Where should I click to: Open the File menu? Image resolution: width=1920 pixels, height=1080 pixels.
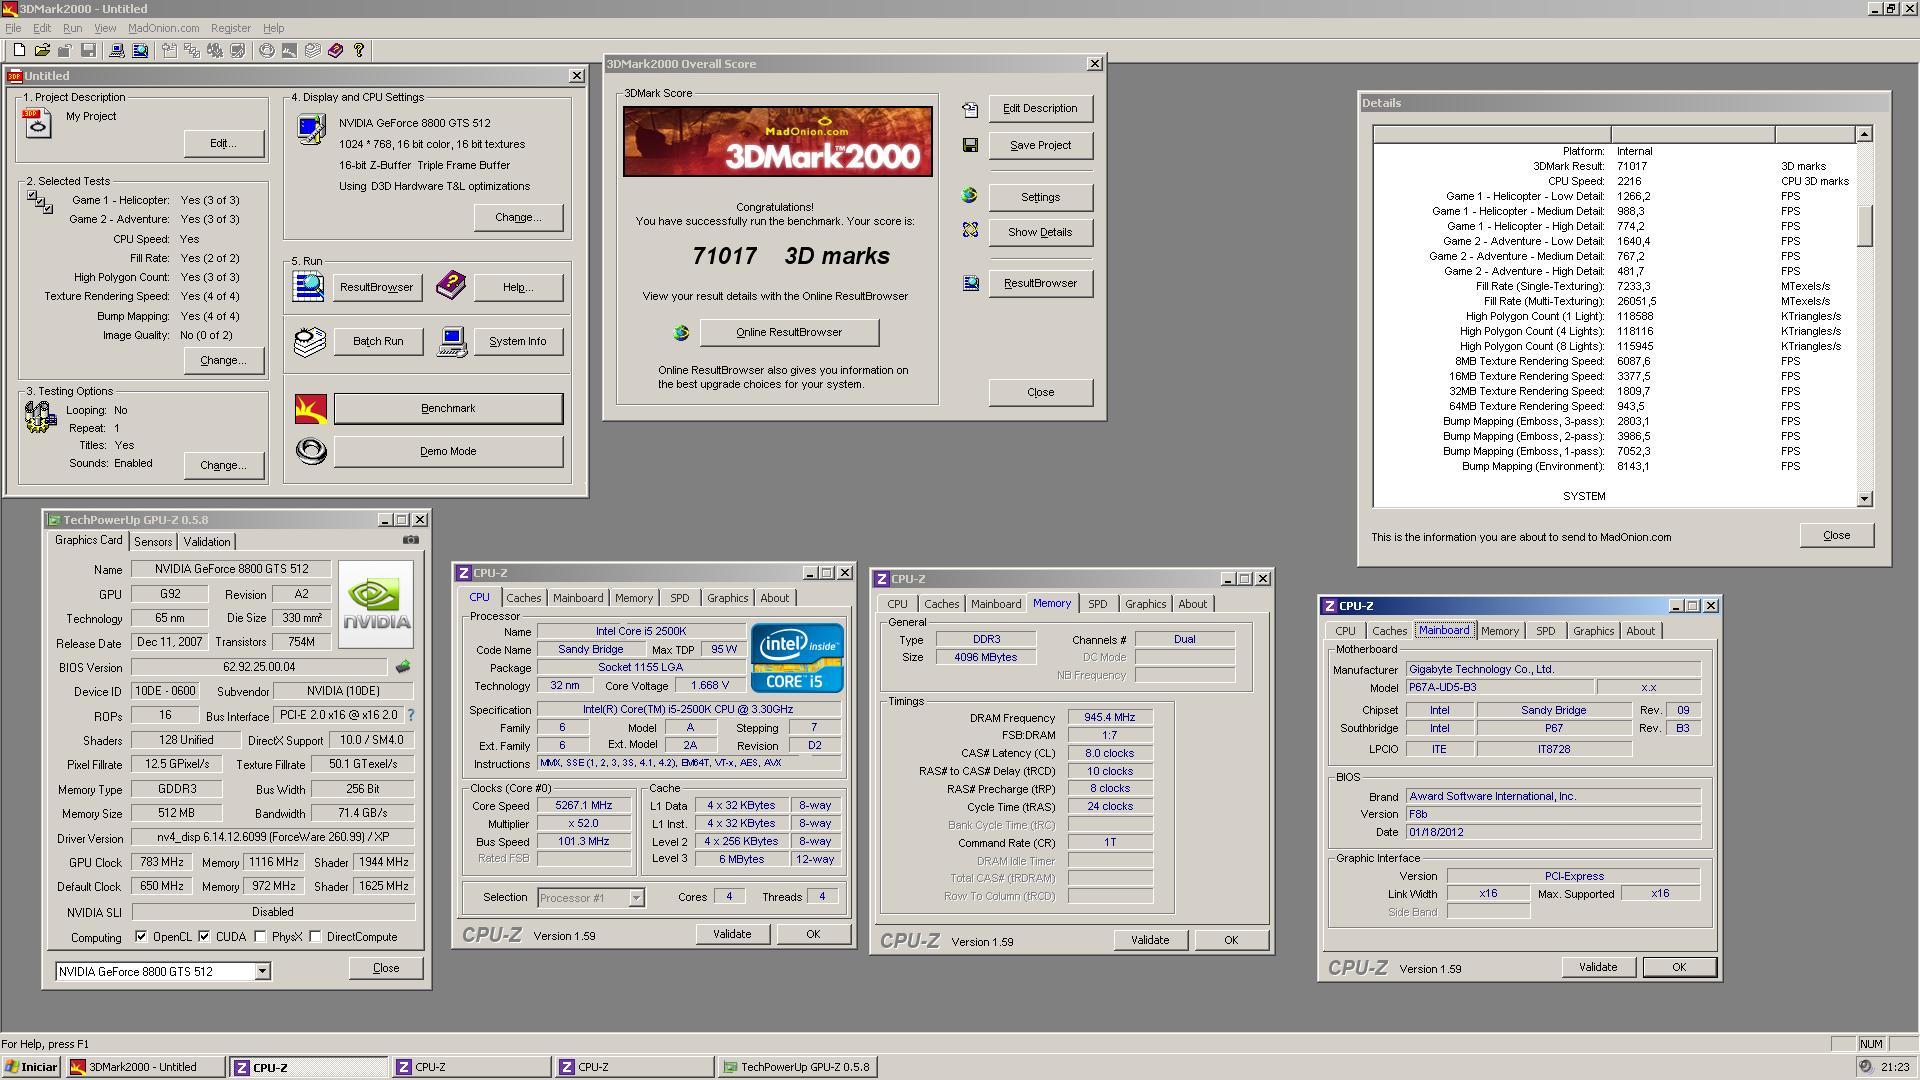13,28
